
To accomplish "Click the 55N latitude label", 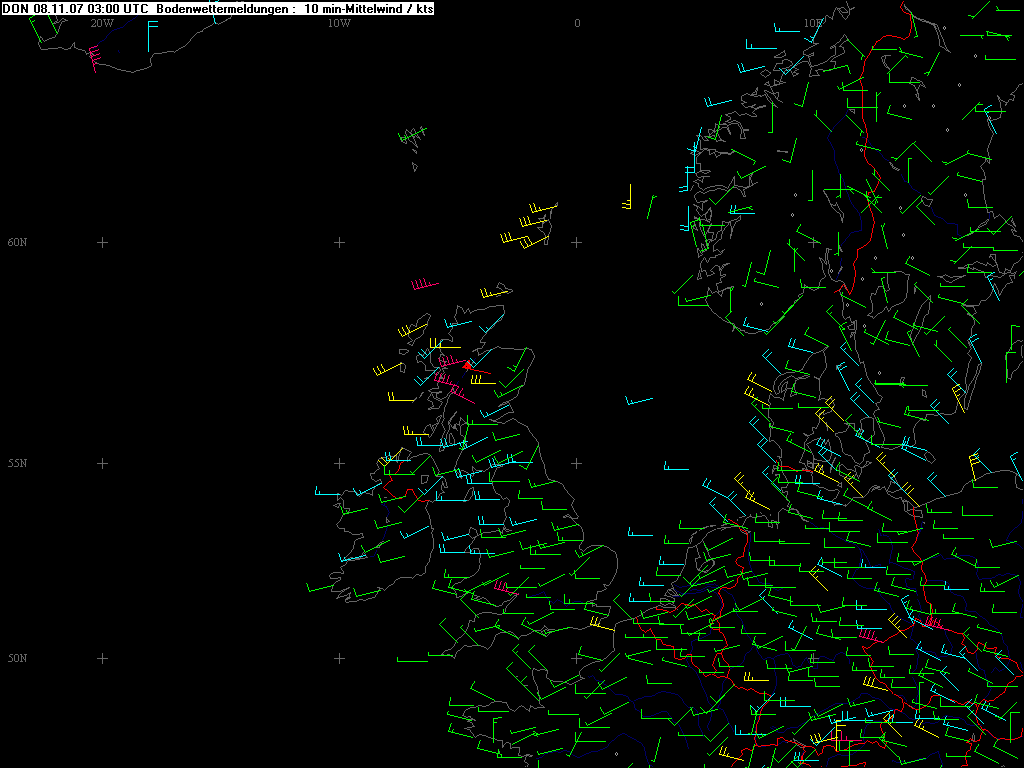I will (x=17, y=463).
